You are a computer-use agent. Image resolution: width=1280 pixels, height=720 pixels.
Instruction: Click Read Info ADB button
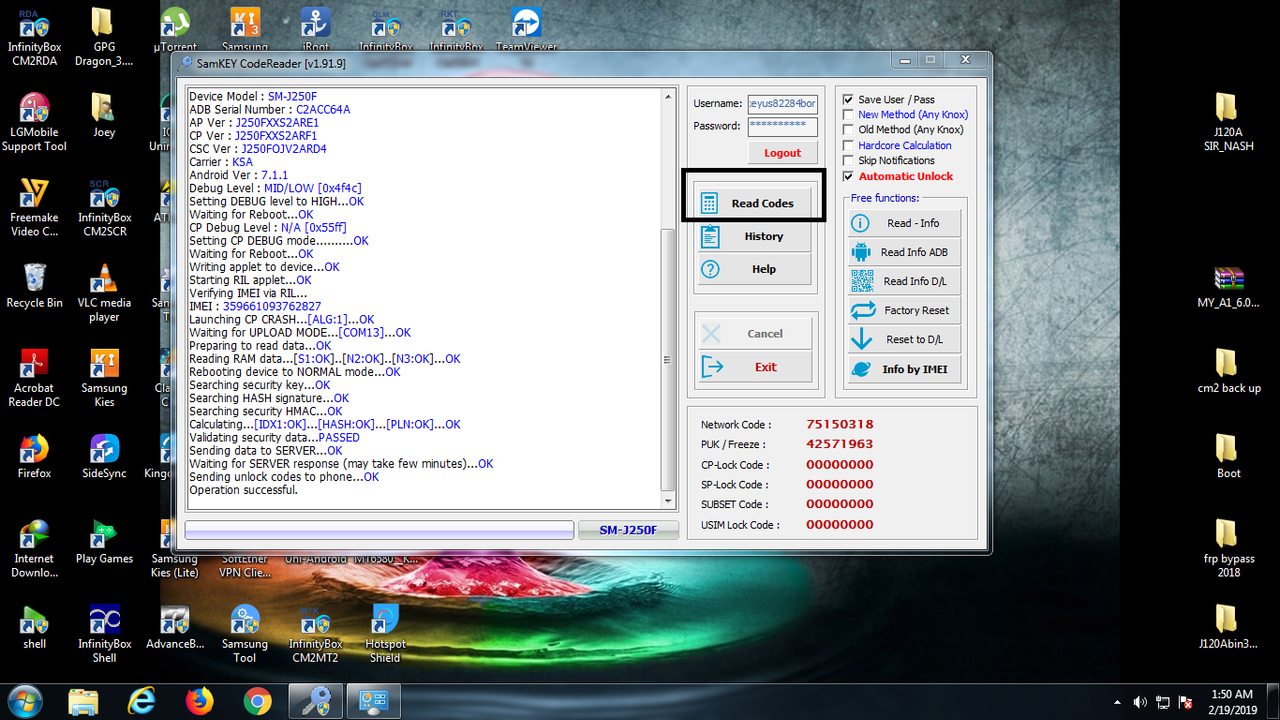click(904, 252)
